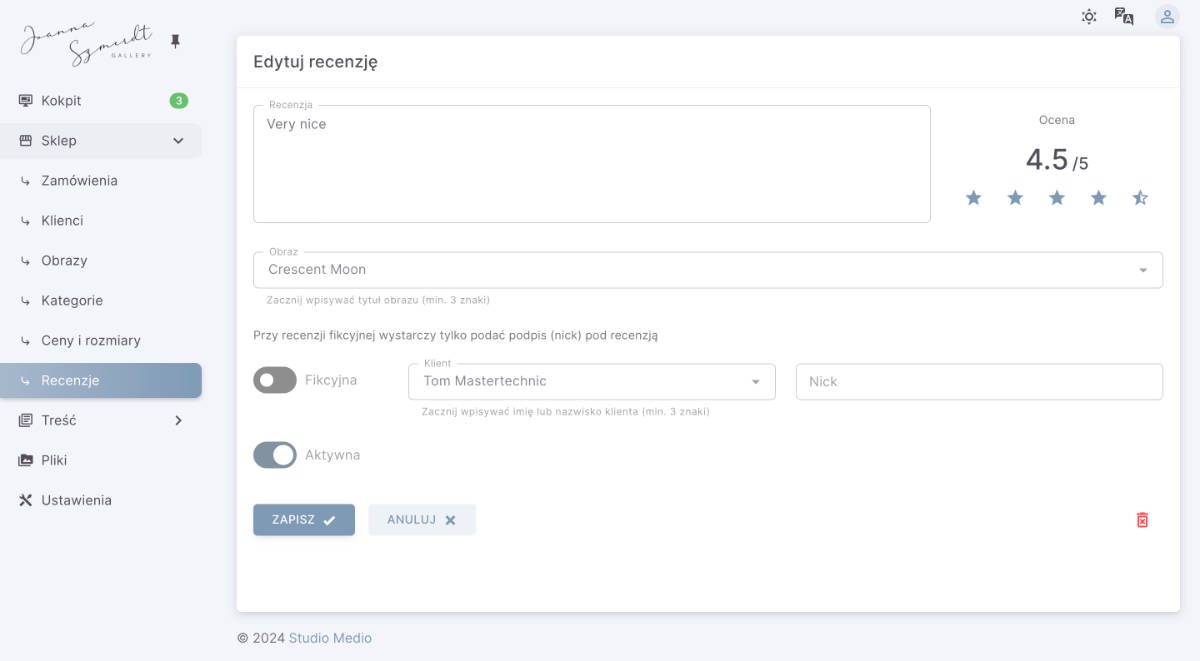Click the Joanna Szmerdt Gallery logo
Image resolution: width=1200 pixels, height=661 pixels.
click(x=87, y=43)
